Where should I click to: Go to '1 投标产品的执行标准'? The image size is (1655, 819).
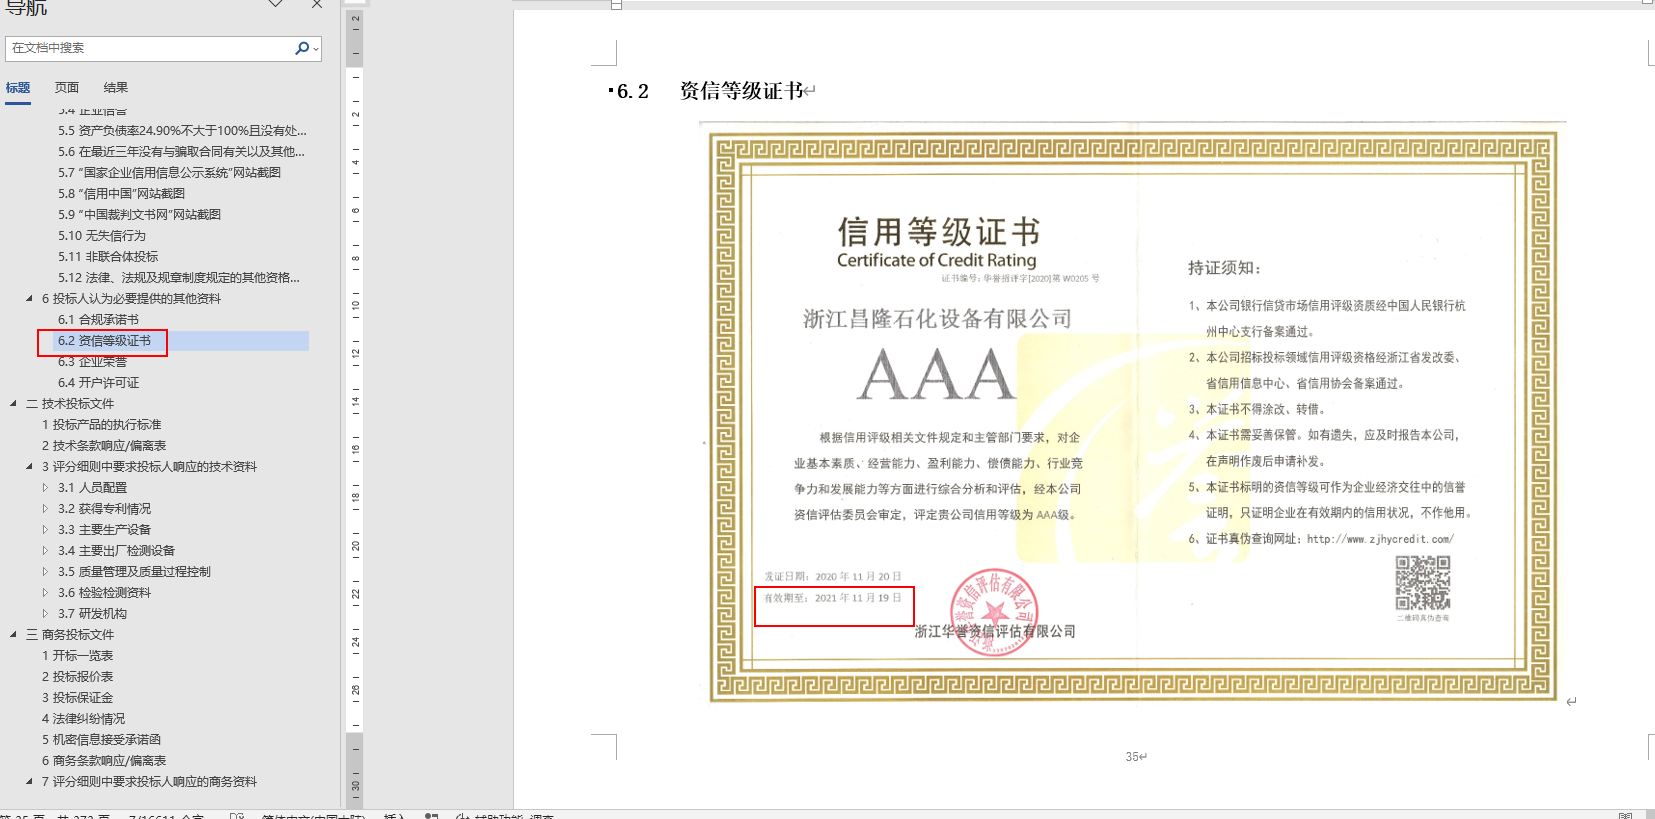[x=101, y=425]
